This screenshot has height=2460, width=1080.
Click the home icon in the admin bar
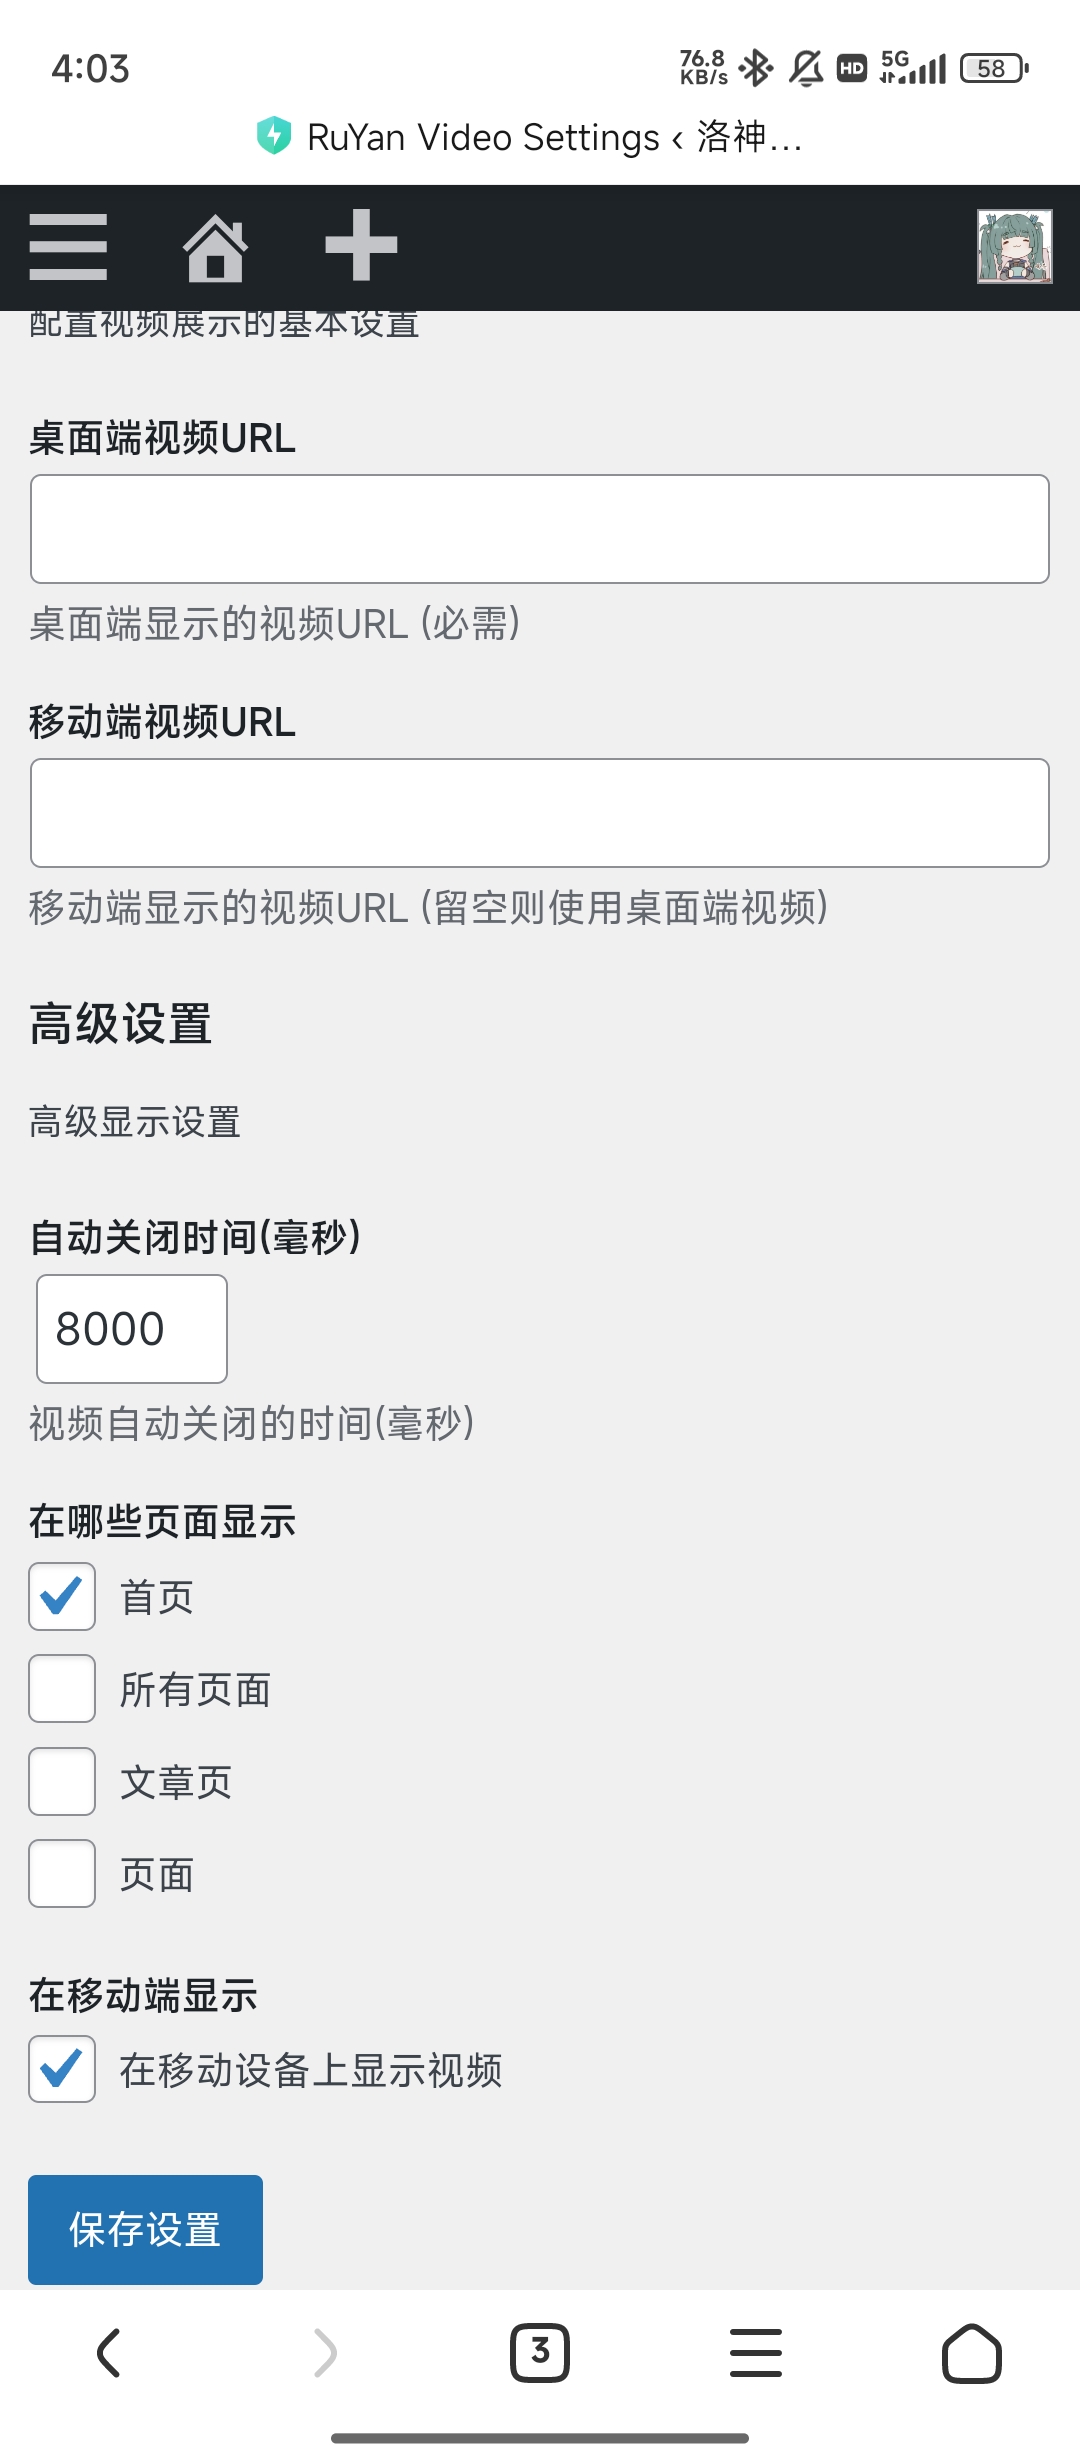tap(218, 247)
